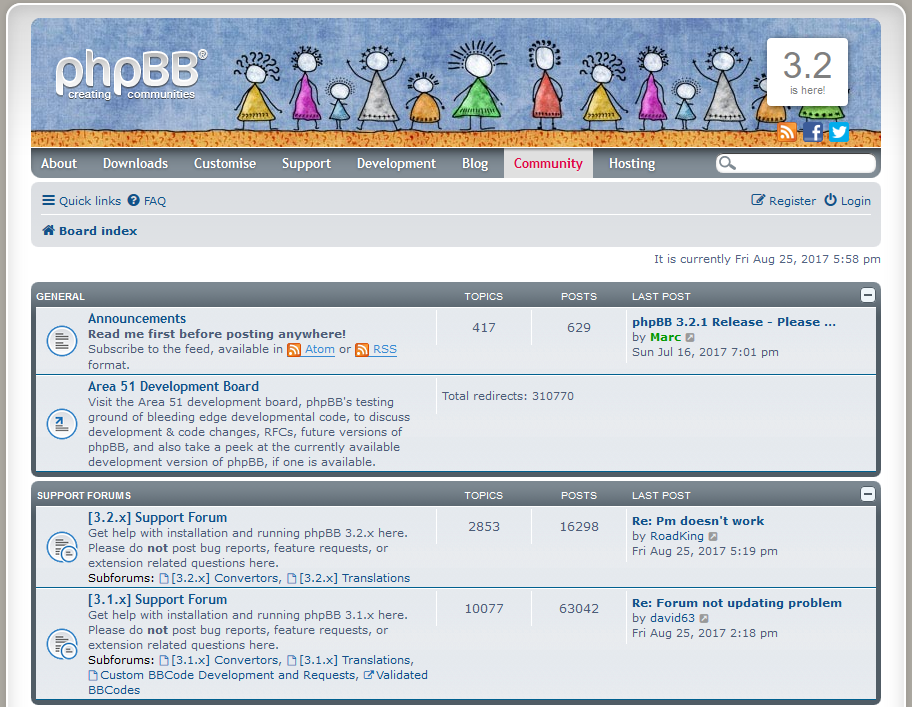Click the [3.1.x] Translations subforum icon
This screenshot has height=707, width=912.
(292, 660)
